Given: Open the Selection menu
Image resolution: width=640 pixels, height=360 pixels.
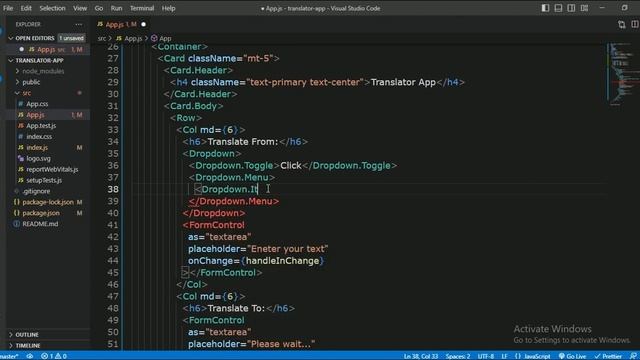Looking at the screenshot, I should coord(52,8).
